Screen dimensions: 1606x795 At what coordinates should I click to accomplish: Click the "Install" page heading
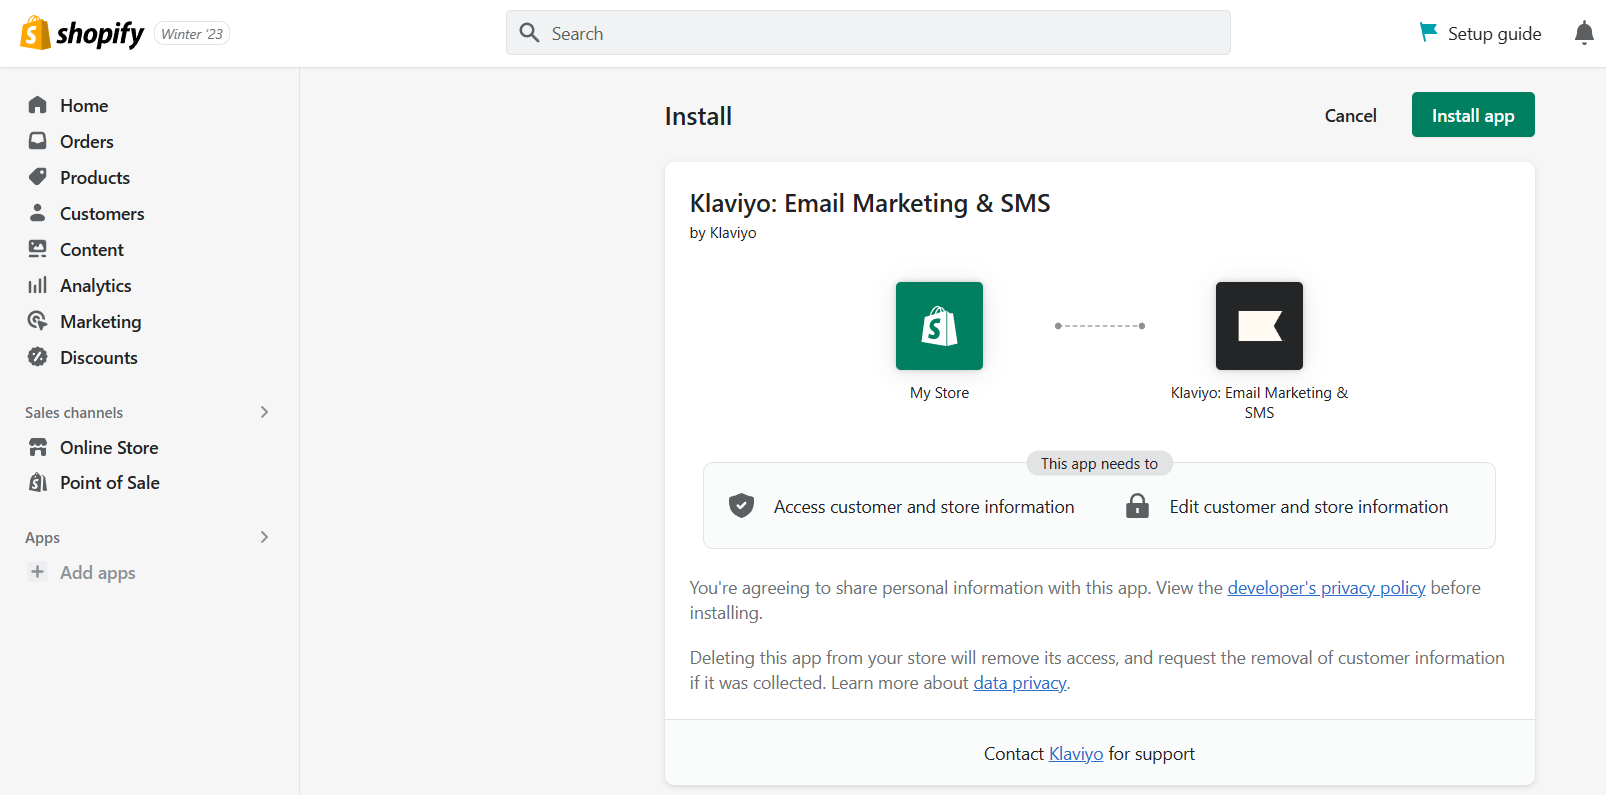698,116
